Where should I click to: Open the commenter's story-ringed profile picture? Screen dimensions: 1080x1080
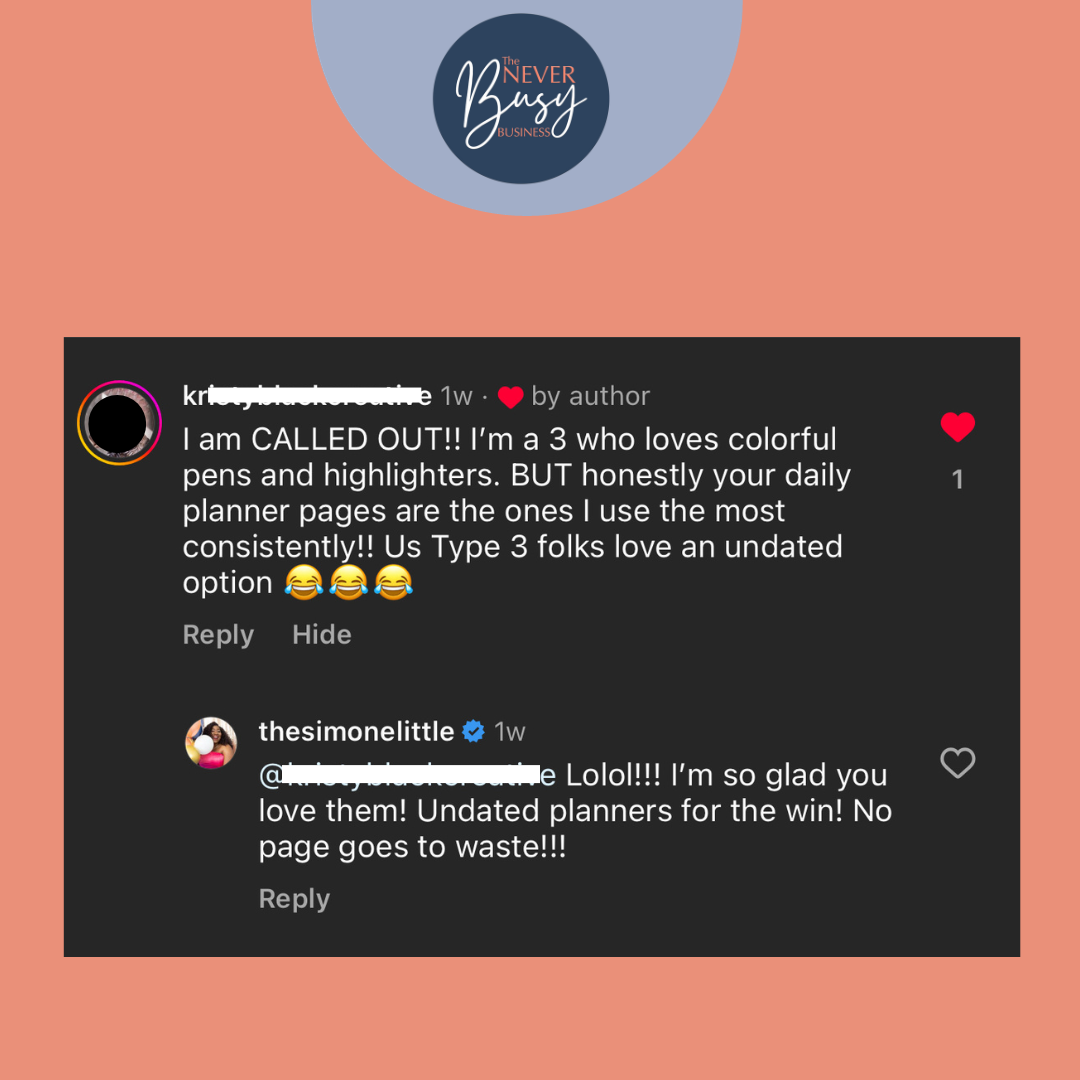(x=119, y=422)
